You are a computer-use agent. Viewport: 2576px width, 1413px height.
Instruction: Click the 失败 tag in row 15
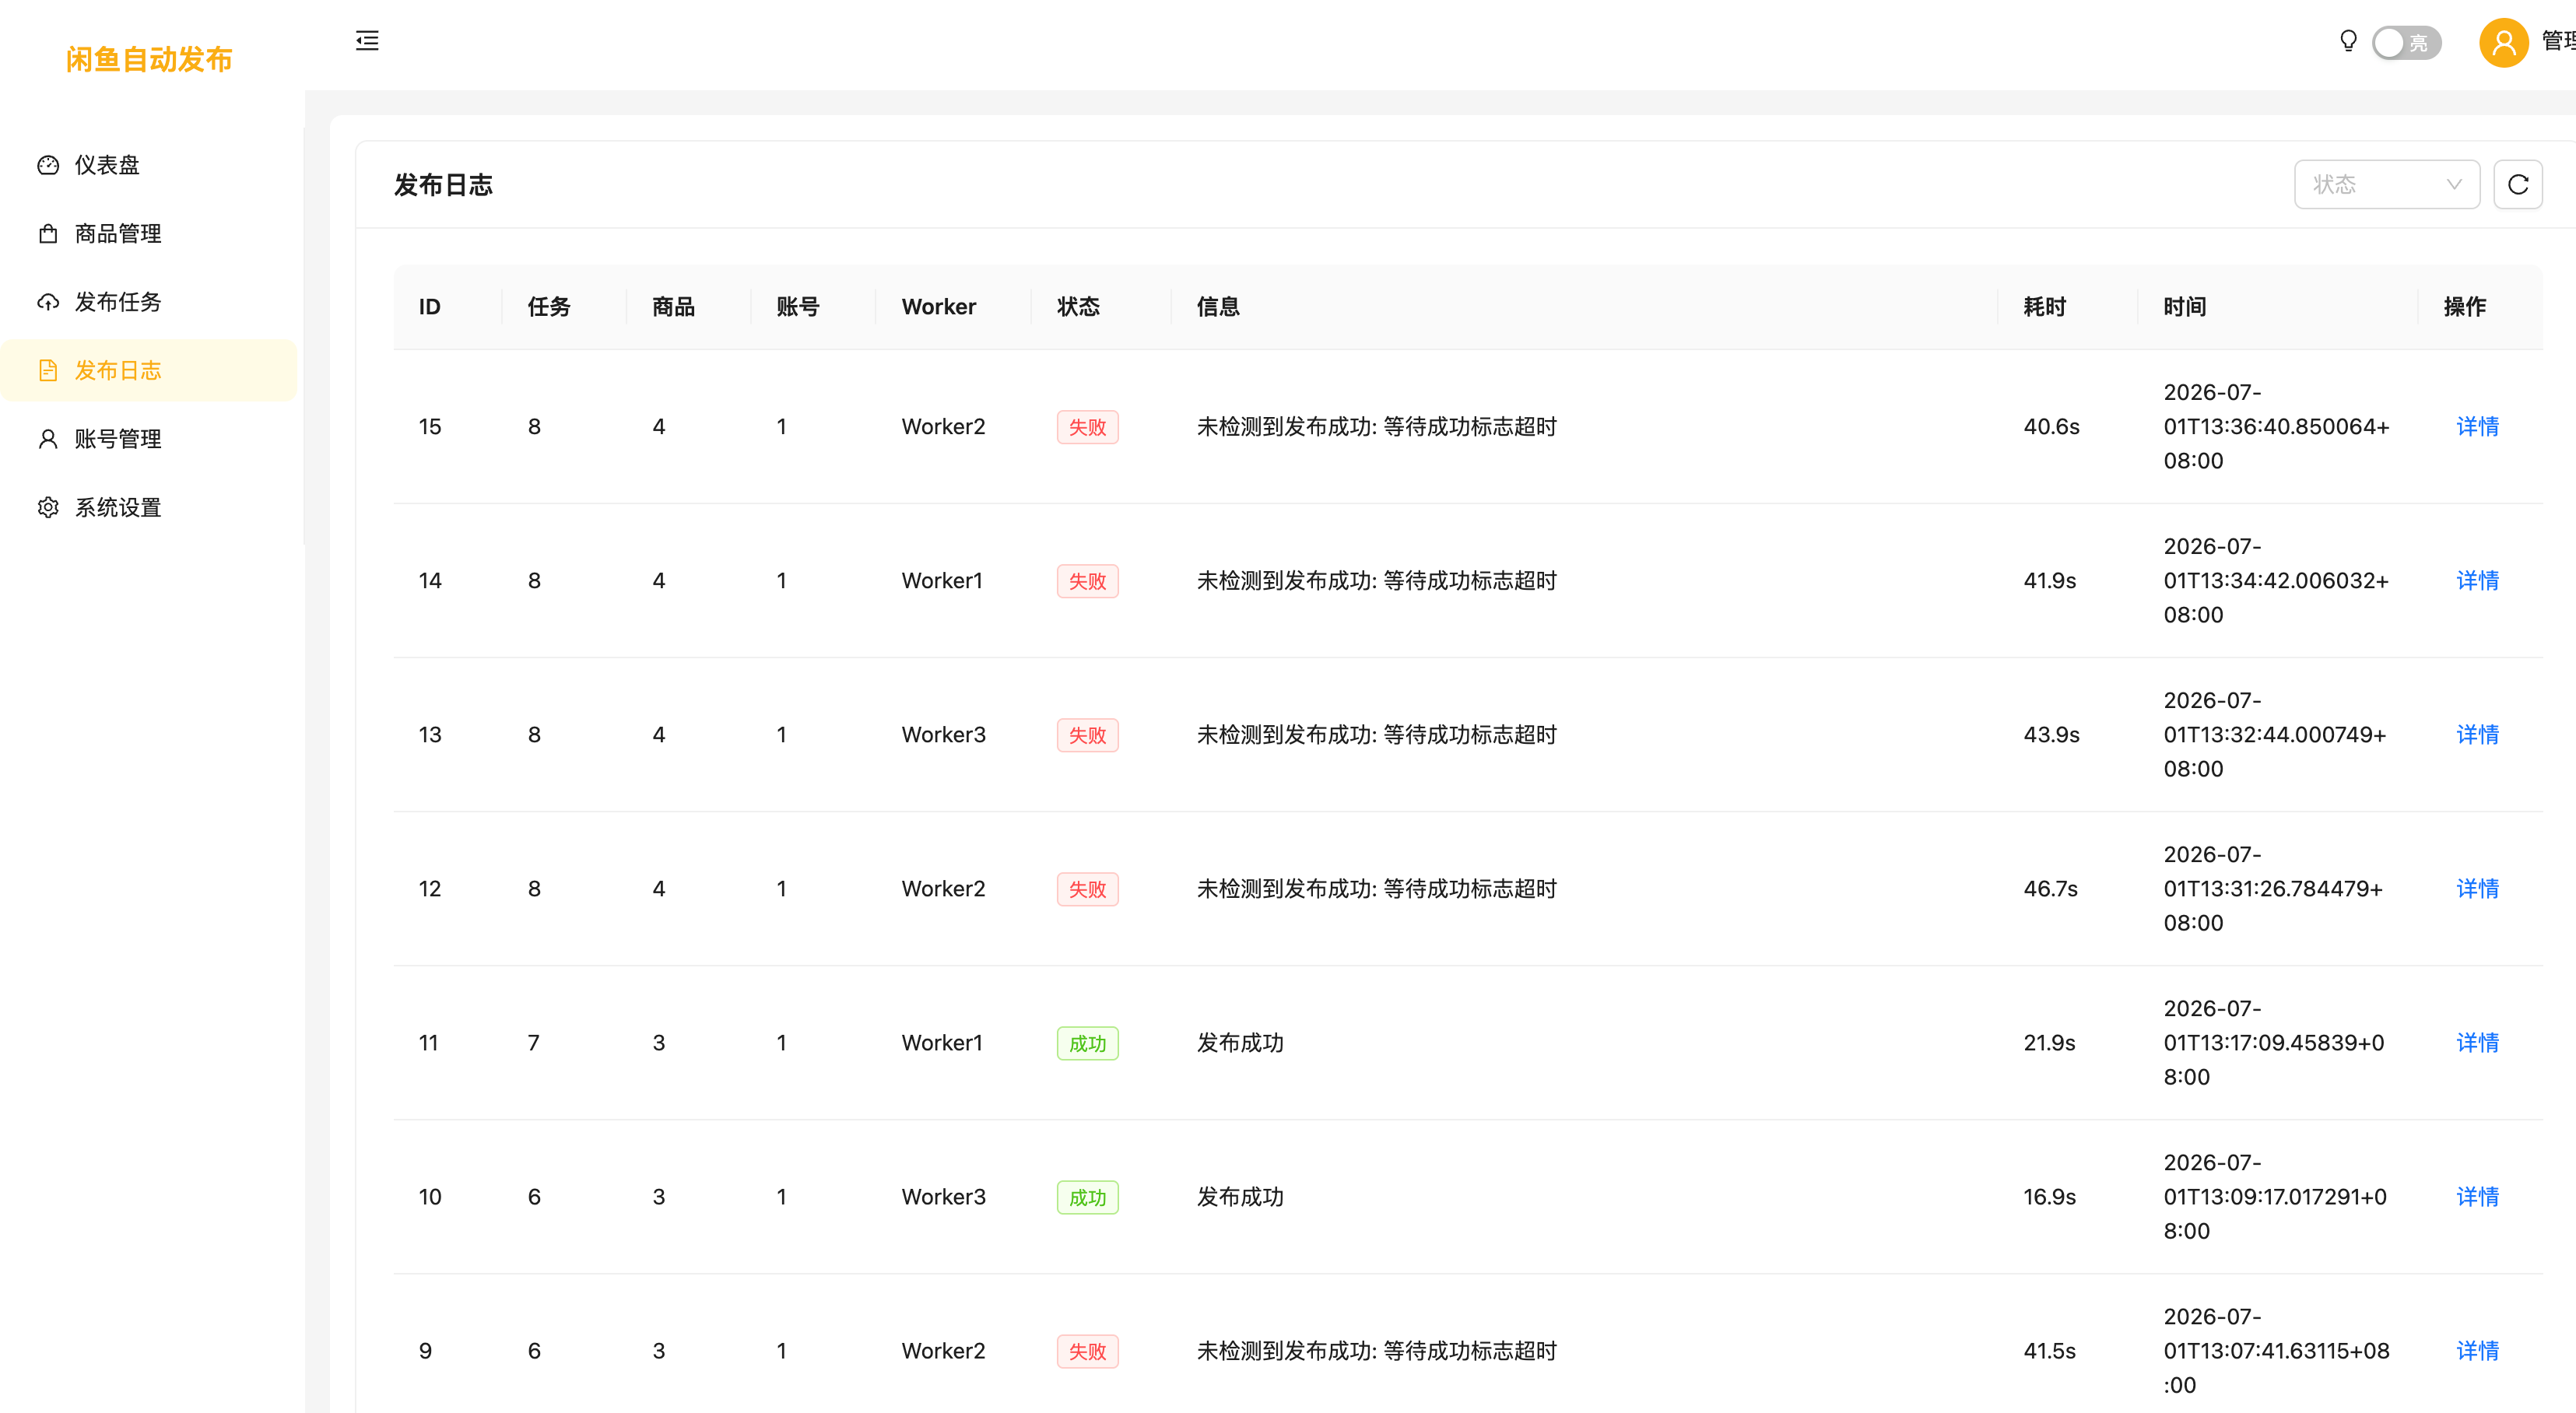(1087, 427)
